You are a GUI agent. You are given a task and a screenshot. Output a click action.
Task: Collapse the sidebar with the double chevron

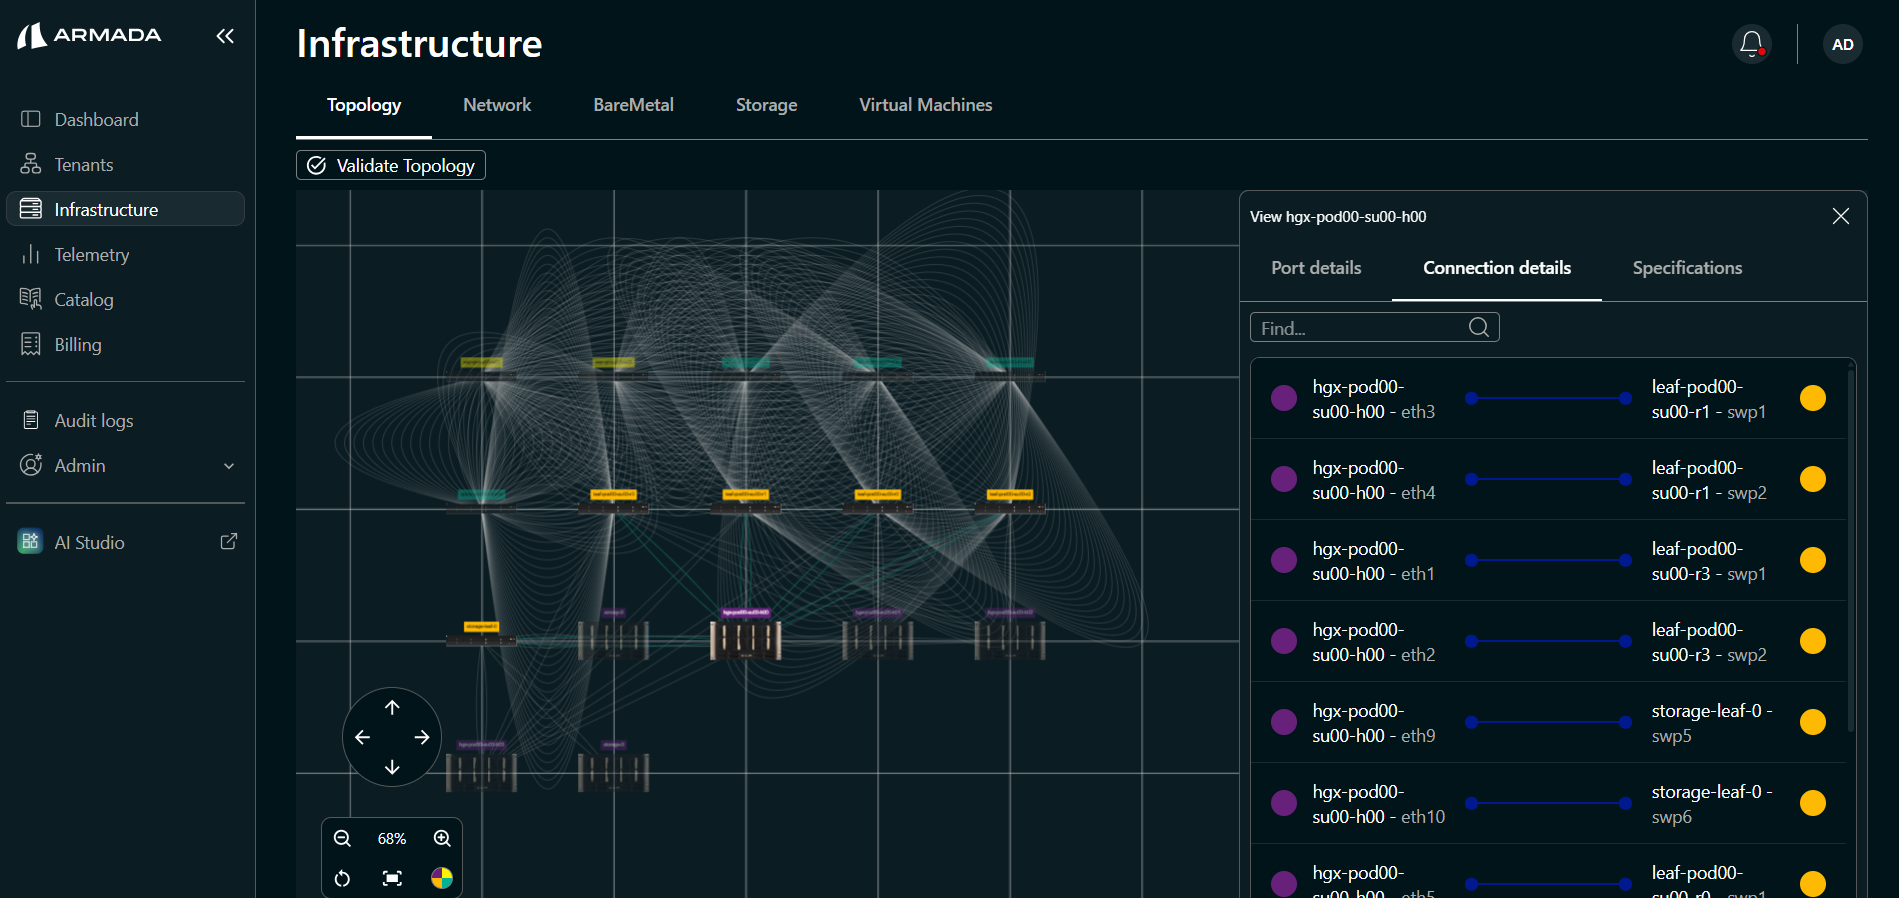(225, 36)
